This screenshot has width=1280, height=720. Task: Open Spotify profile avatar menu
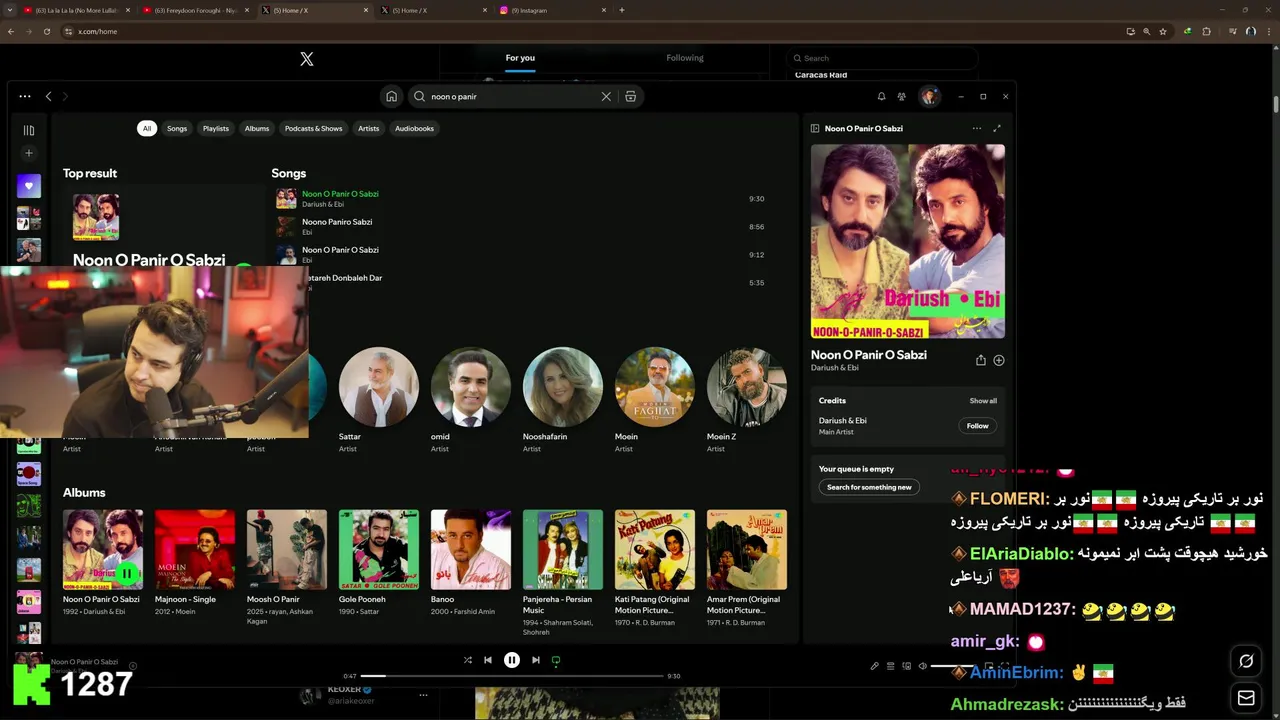930,96
